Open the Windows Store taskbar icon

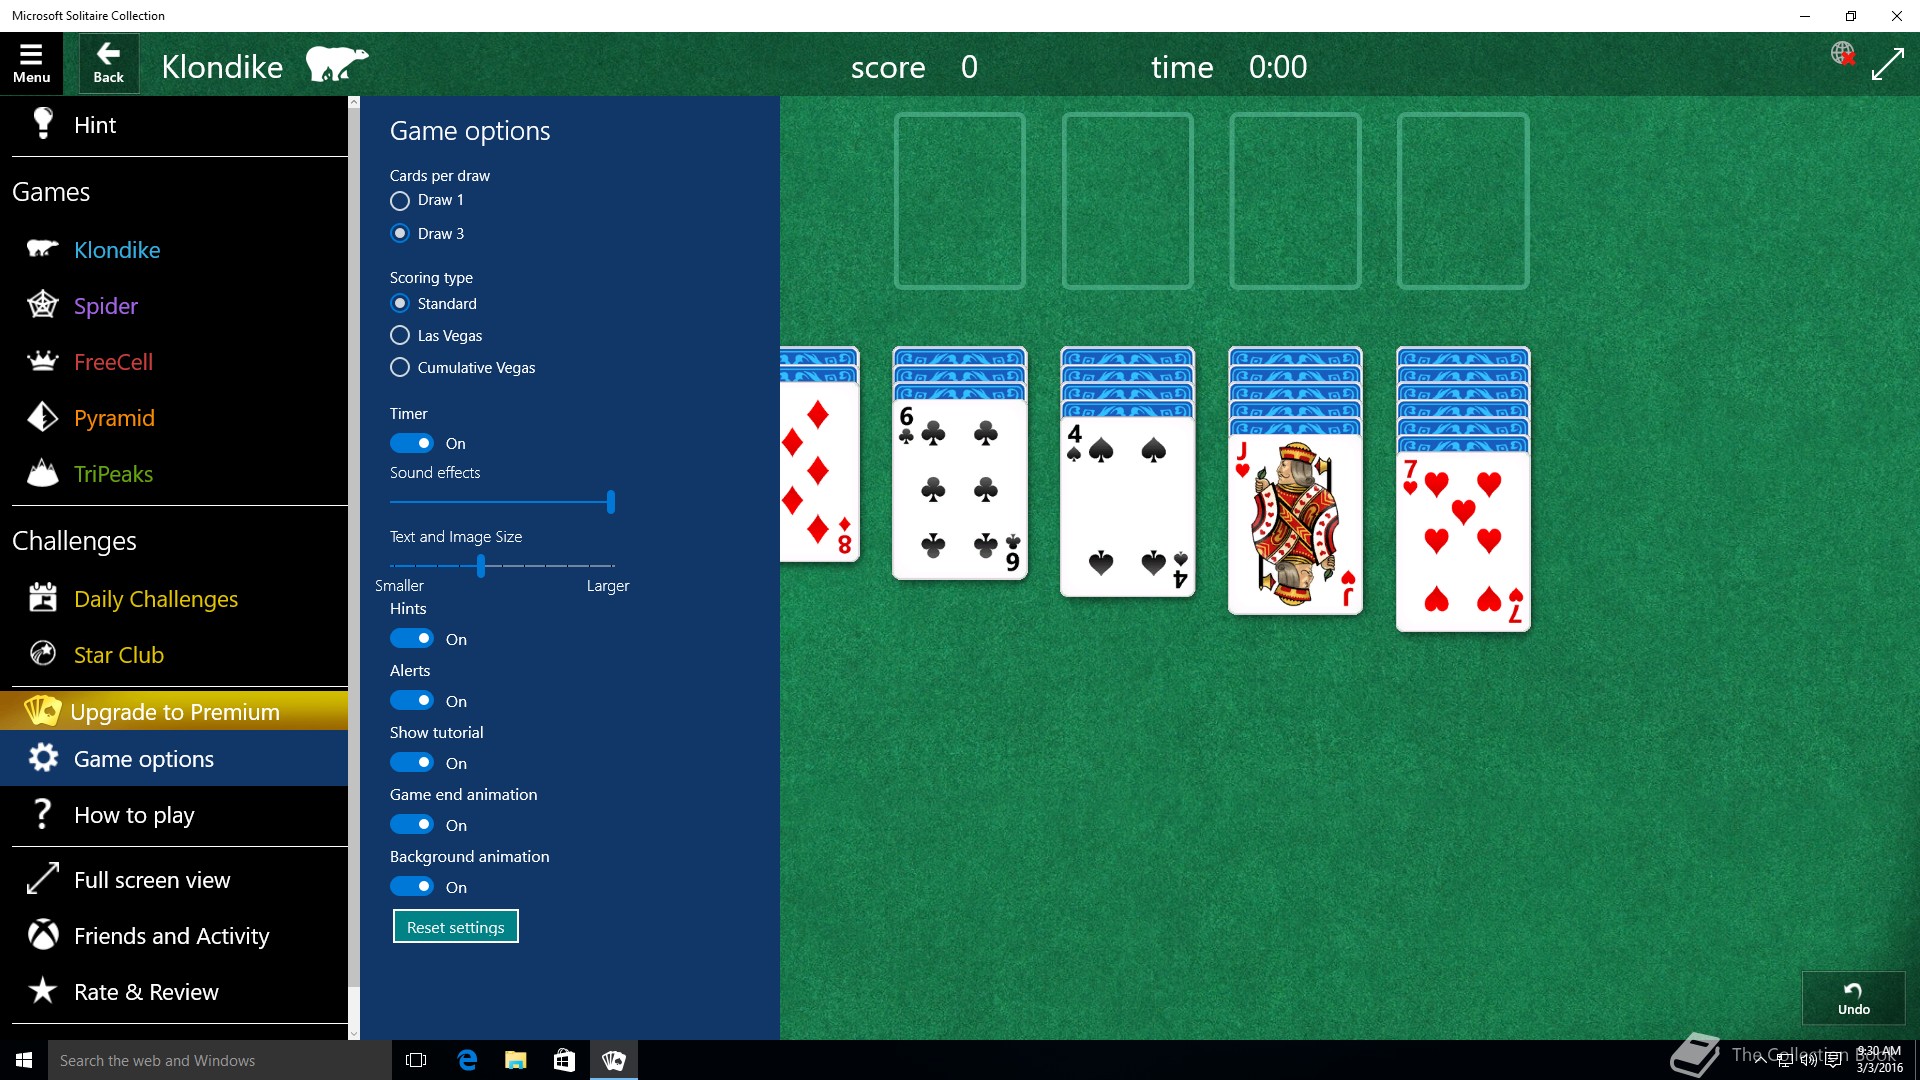click(x=564, y=1060)
